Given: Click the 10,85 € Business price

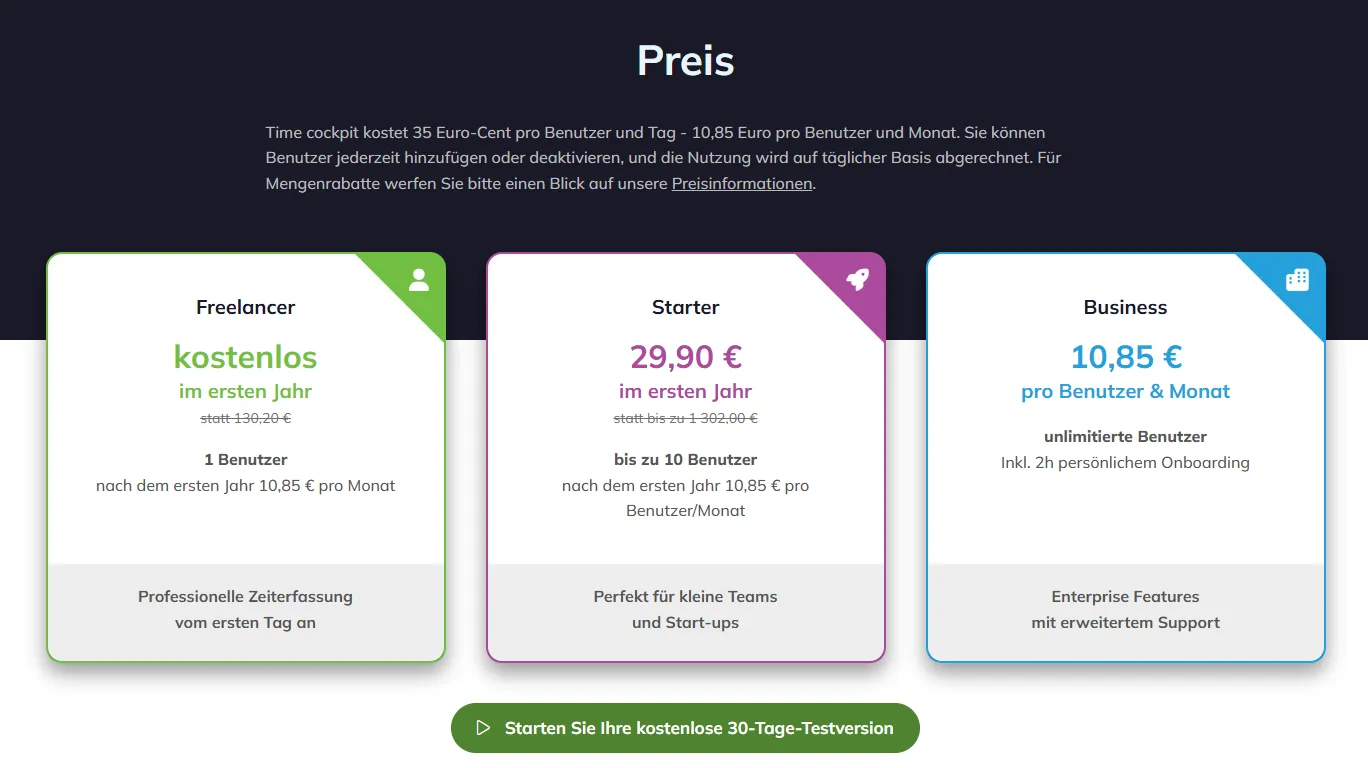Looking at the screenshot, I should pyautogui.click(x=1125, y=357).
